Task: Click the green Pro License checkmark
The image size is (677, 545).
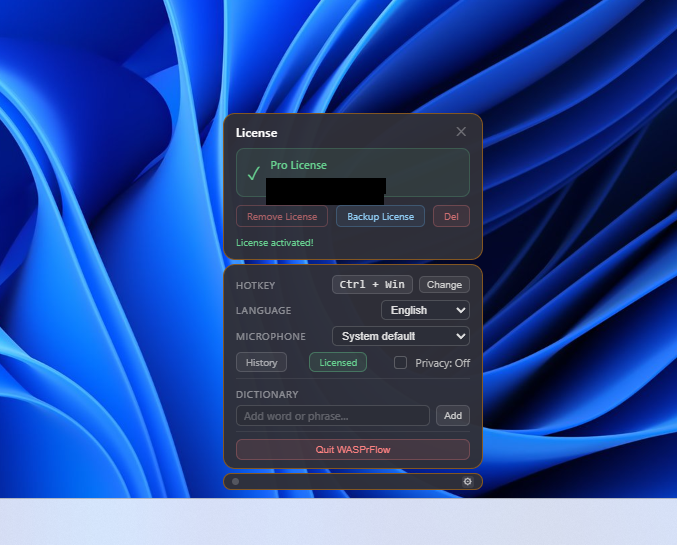Action: click(254, 173)
